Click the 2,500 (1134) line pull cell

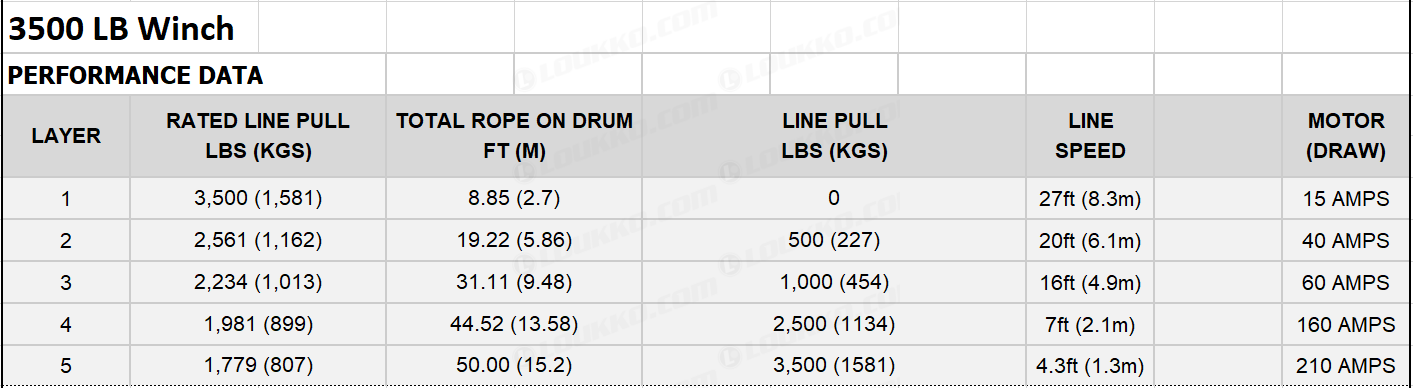coord(834,325)
